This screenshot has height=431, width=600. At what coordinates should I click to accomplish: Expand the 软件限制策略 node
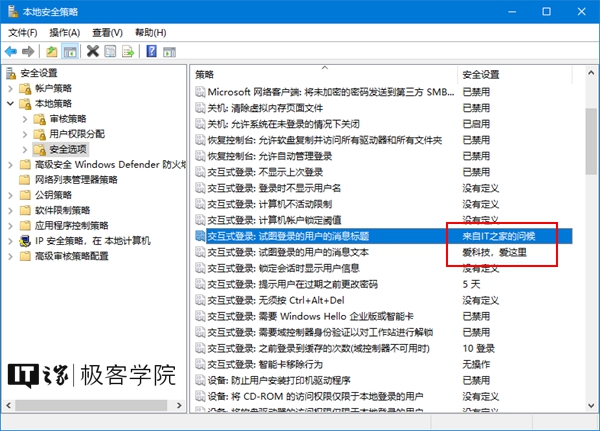point(10,210)
